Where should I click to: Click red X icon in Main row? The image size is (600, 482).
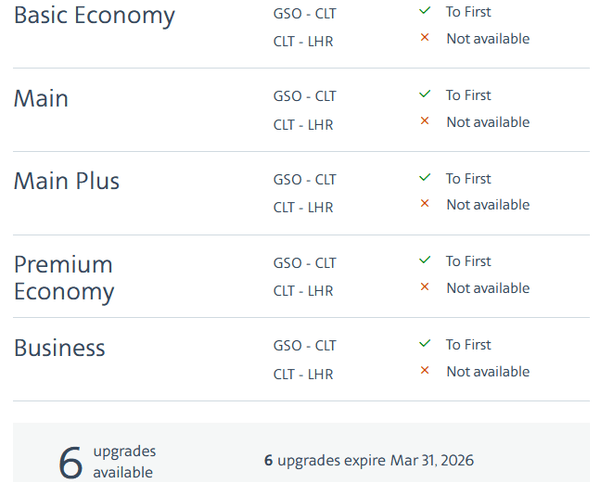pos(425,122)
